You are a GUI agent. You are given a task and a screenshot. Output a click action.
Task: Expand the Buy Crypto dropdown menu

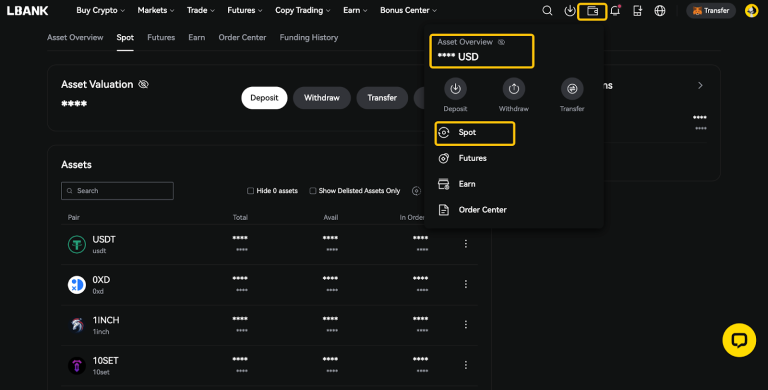100,10
